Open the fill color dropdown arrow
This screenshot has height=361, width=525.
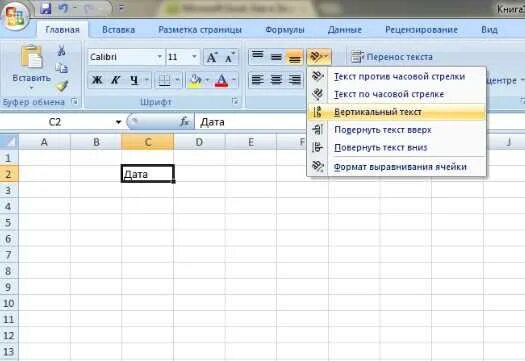[x=207, y=80]
